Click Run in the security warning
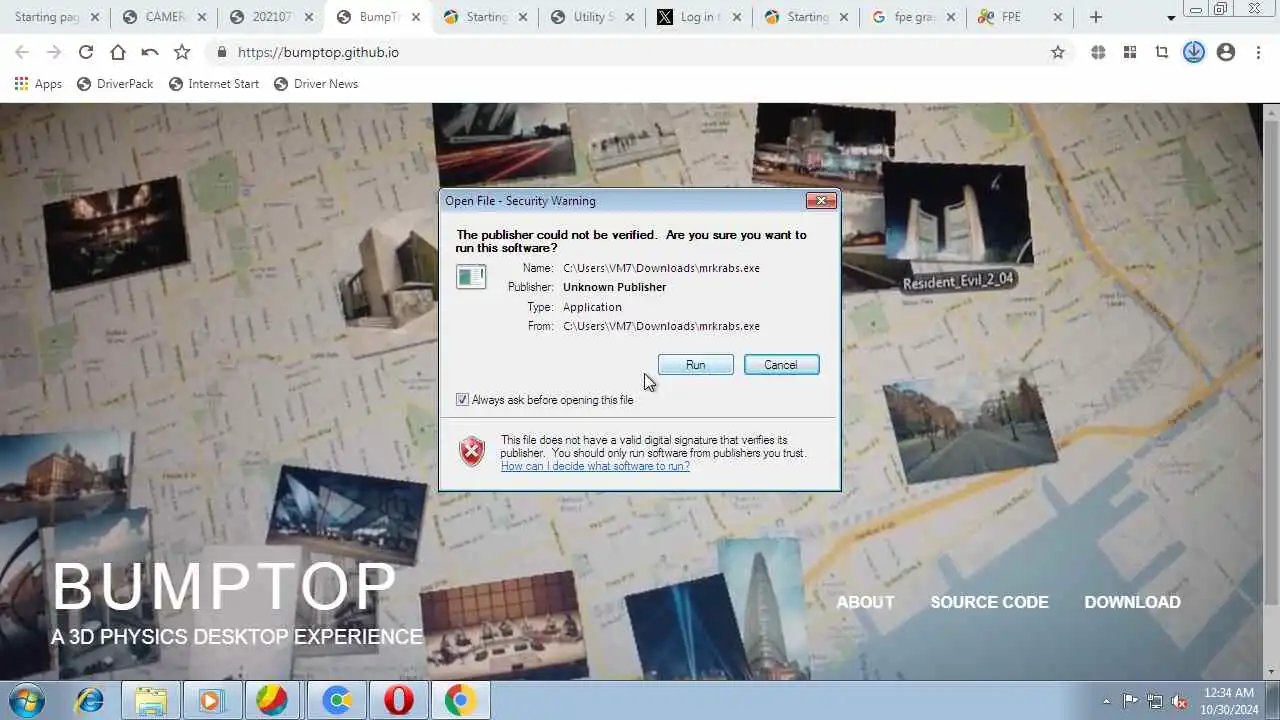This screenshot has width=1280, height=720. (696, 365)
